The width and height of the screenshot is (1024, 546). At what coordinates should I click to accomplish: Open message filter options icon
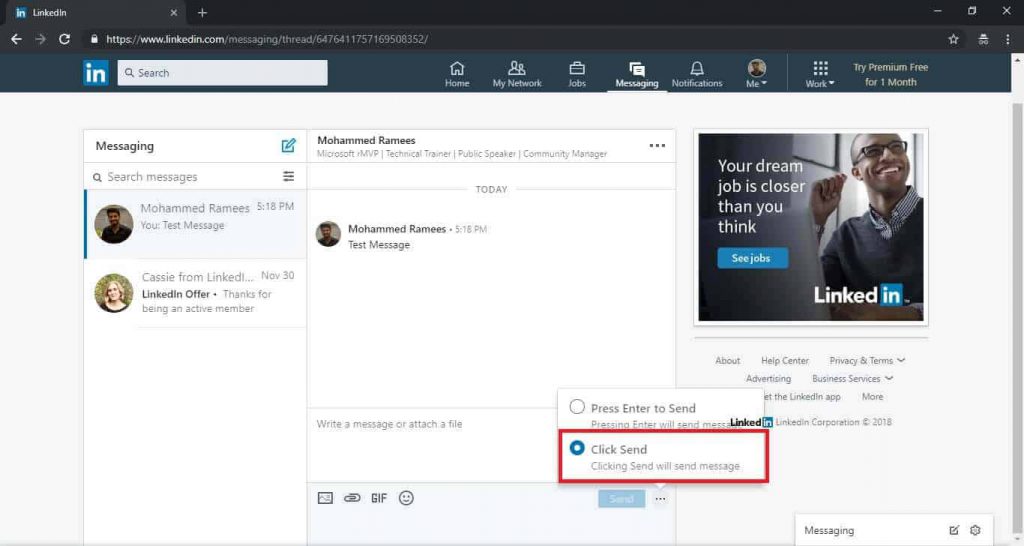[288, 176]
